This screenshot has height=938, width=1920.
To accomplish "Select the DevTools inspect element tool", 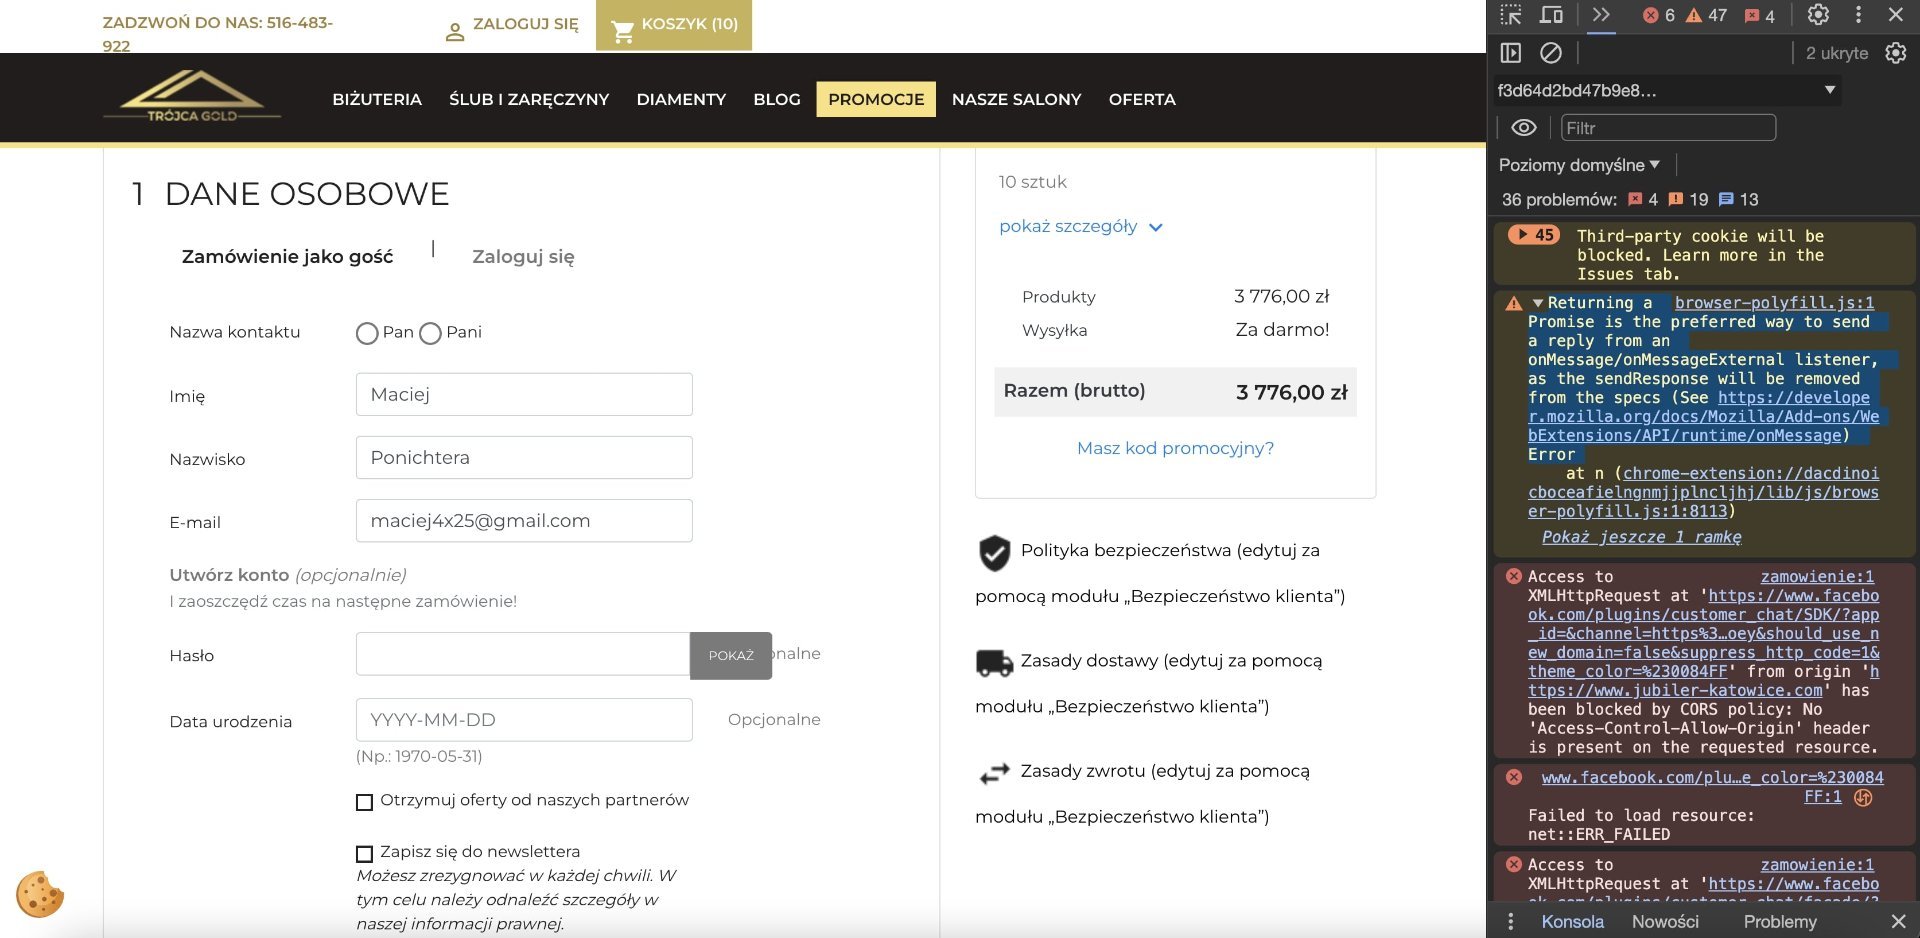I will pyautogui.click(x=1511, y=15).
